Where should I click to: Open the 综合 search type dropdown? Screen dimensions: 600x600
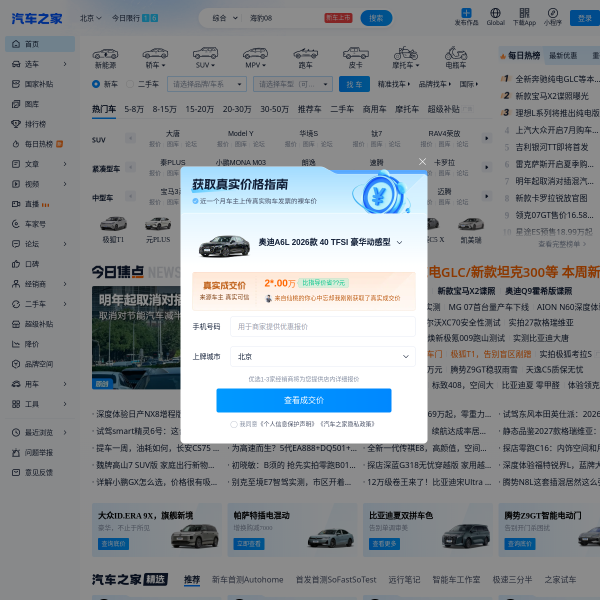[225, 18]
